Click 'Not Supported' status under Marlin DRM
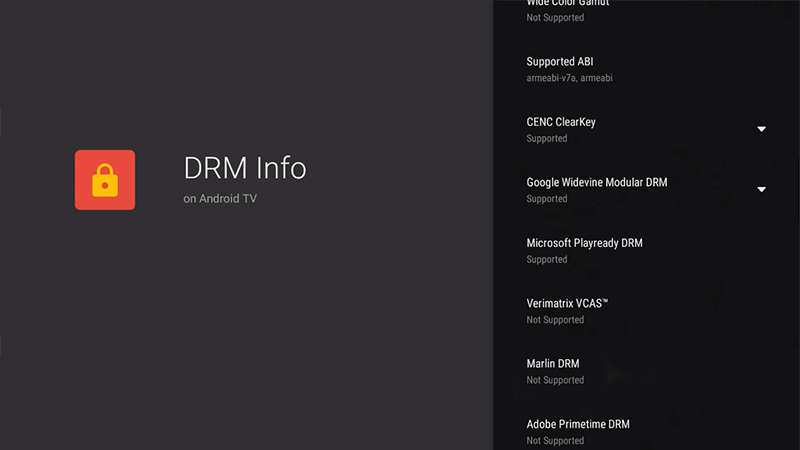 click(555, 380)
